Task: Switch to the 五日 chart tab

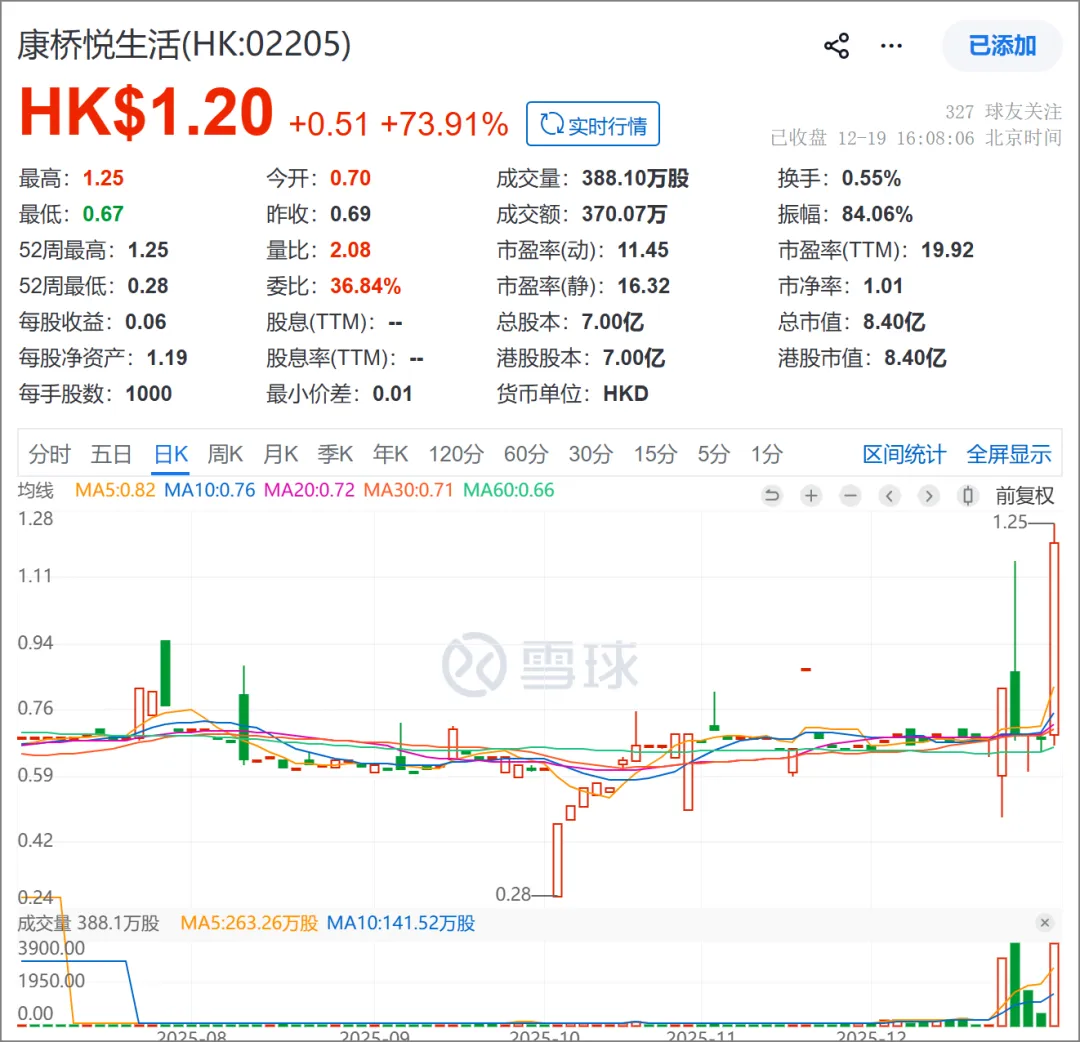Action: 111,454
